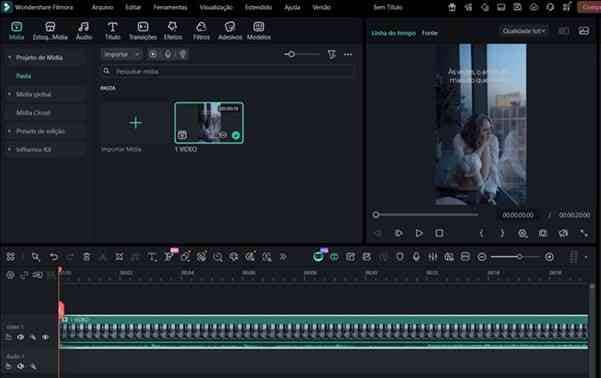The height and width of the screenshot is (378, 601).
Task: Open the Ferramentas menu
Action: 170,7
